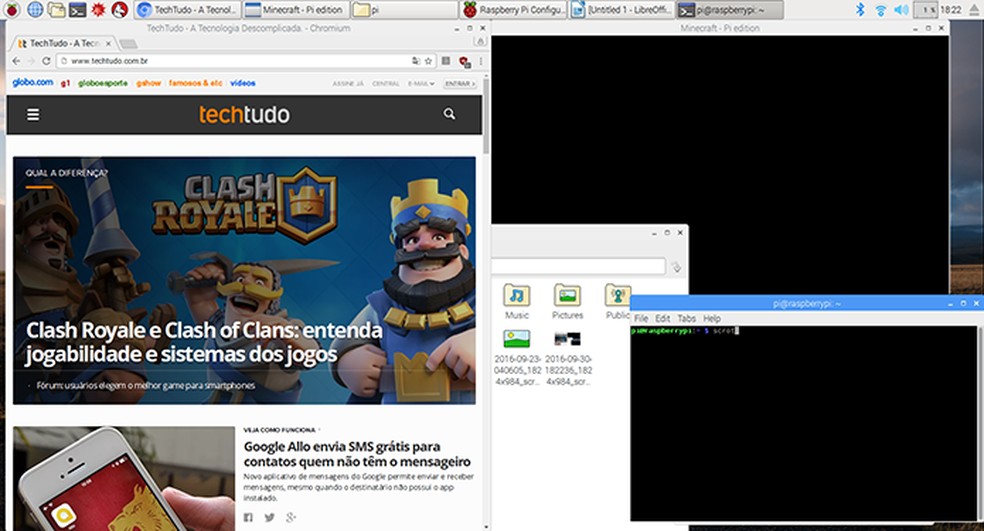
Task: Open the WiFi network icon in tray
Action: (880, 9)
